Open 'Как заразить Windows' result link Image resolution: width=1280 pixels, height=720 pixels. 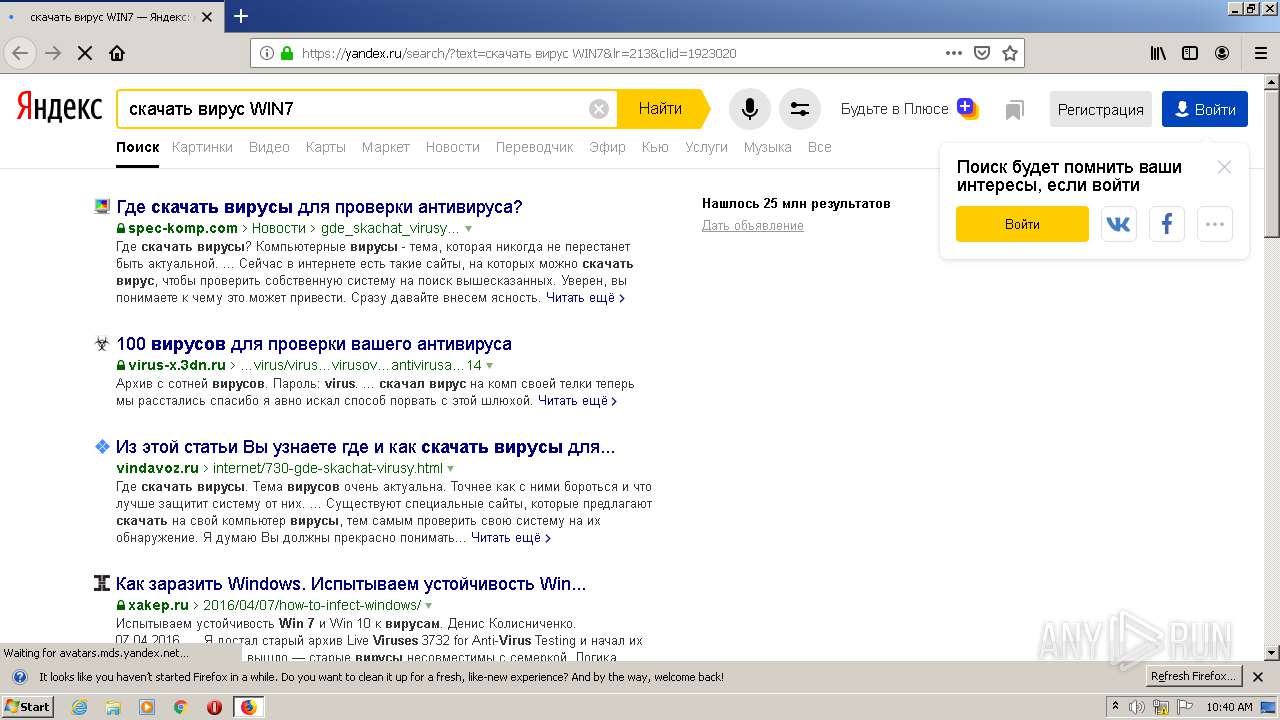351,584
